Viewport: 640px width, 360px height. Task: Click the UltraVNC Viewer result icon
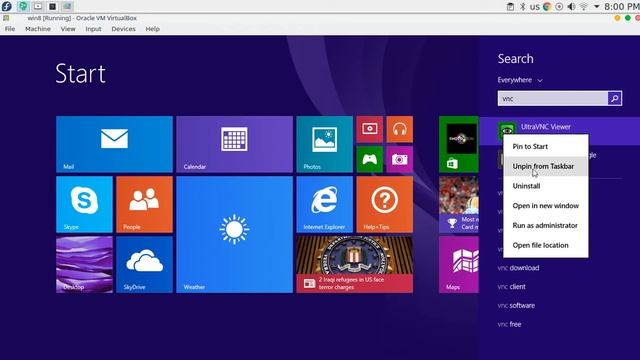tap(507, 131)
